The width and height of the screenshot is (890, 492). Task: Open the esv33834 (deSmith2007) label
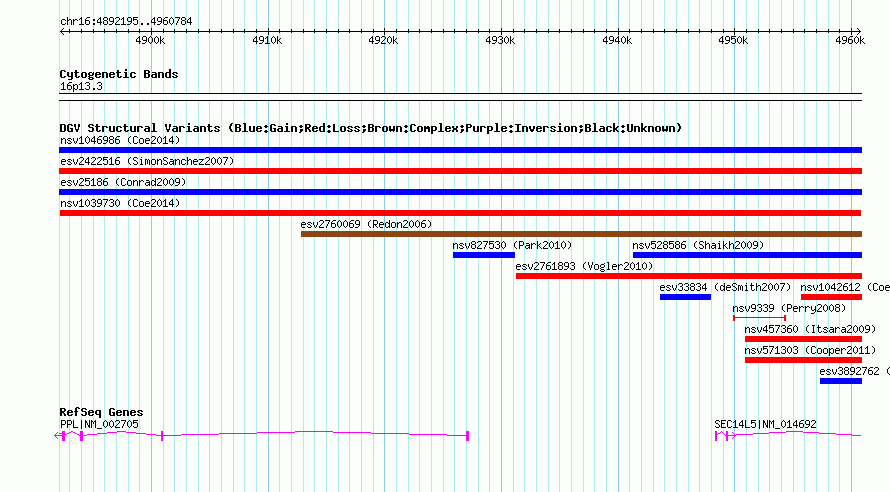(x=725, y=287)
